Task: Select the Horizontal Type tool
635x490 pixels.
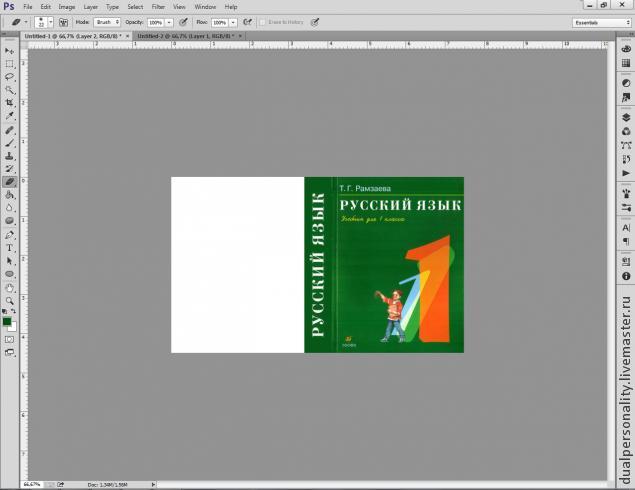Action: (10, 247)
